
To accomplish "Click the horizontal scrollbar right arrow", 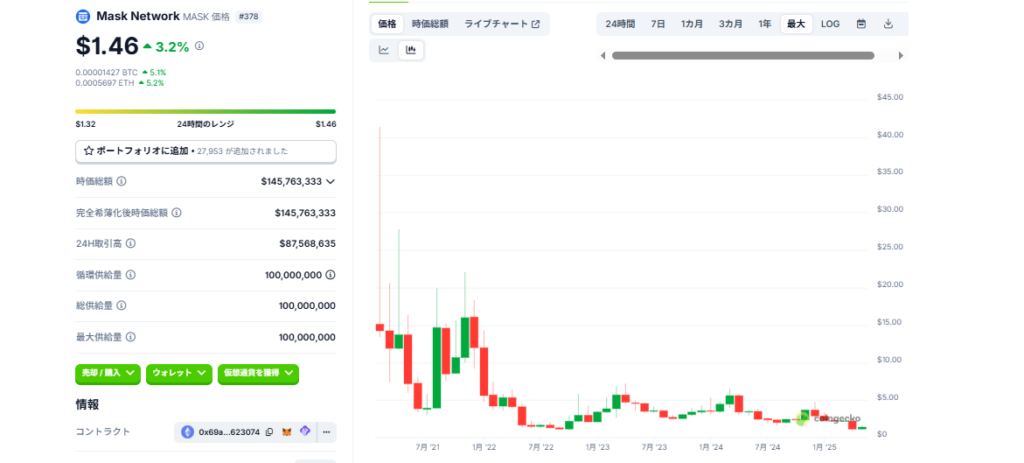I will 901,56.
